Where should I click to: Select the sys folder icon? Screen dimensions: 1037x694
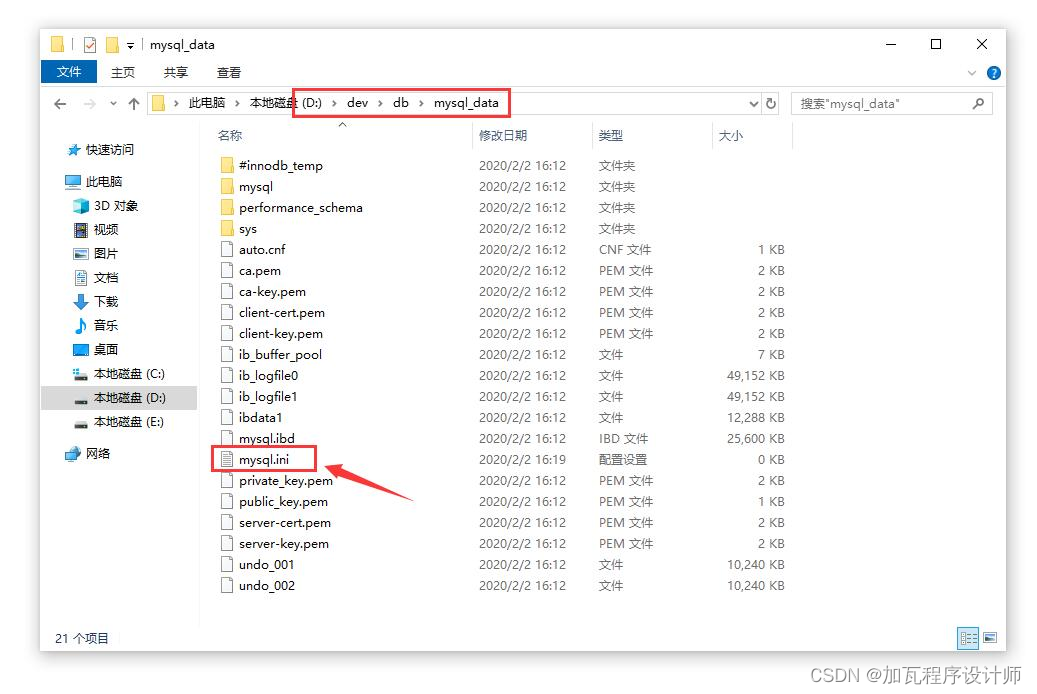tap(227, 228)
